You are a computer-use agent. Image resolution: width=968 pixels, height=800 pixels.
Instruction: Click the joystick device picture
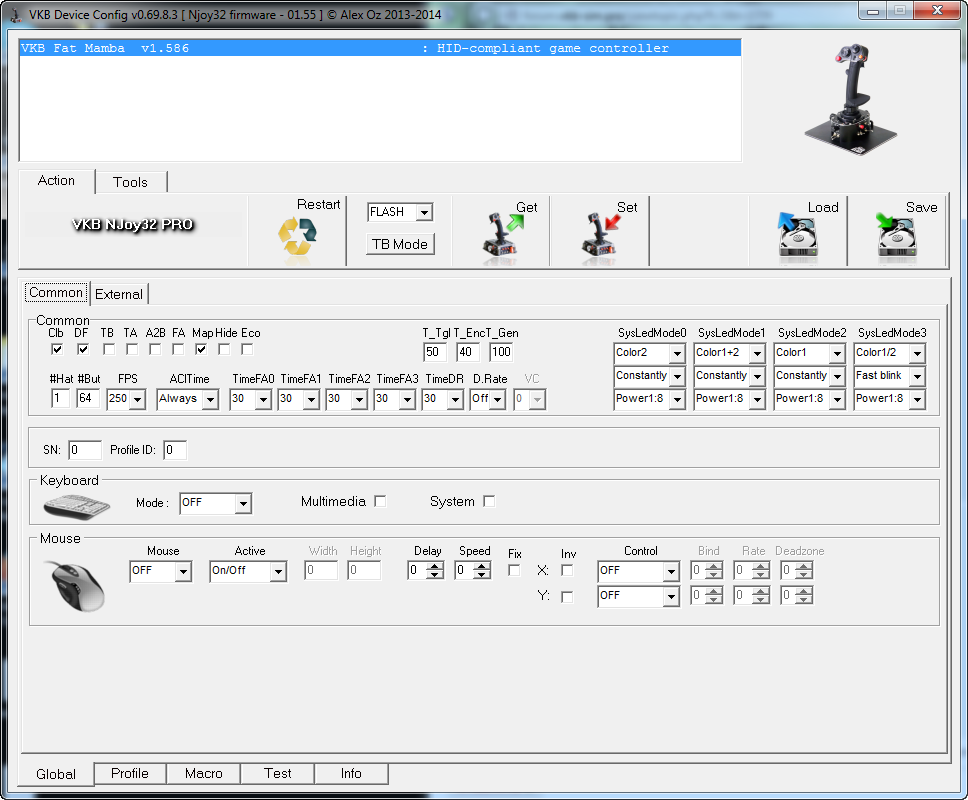(851, 99)
